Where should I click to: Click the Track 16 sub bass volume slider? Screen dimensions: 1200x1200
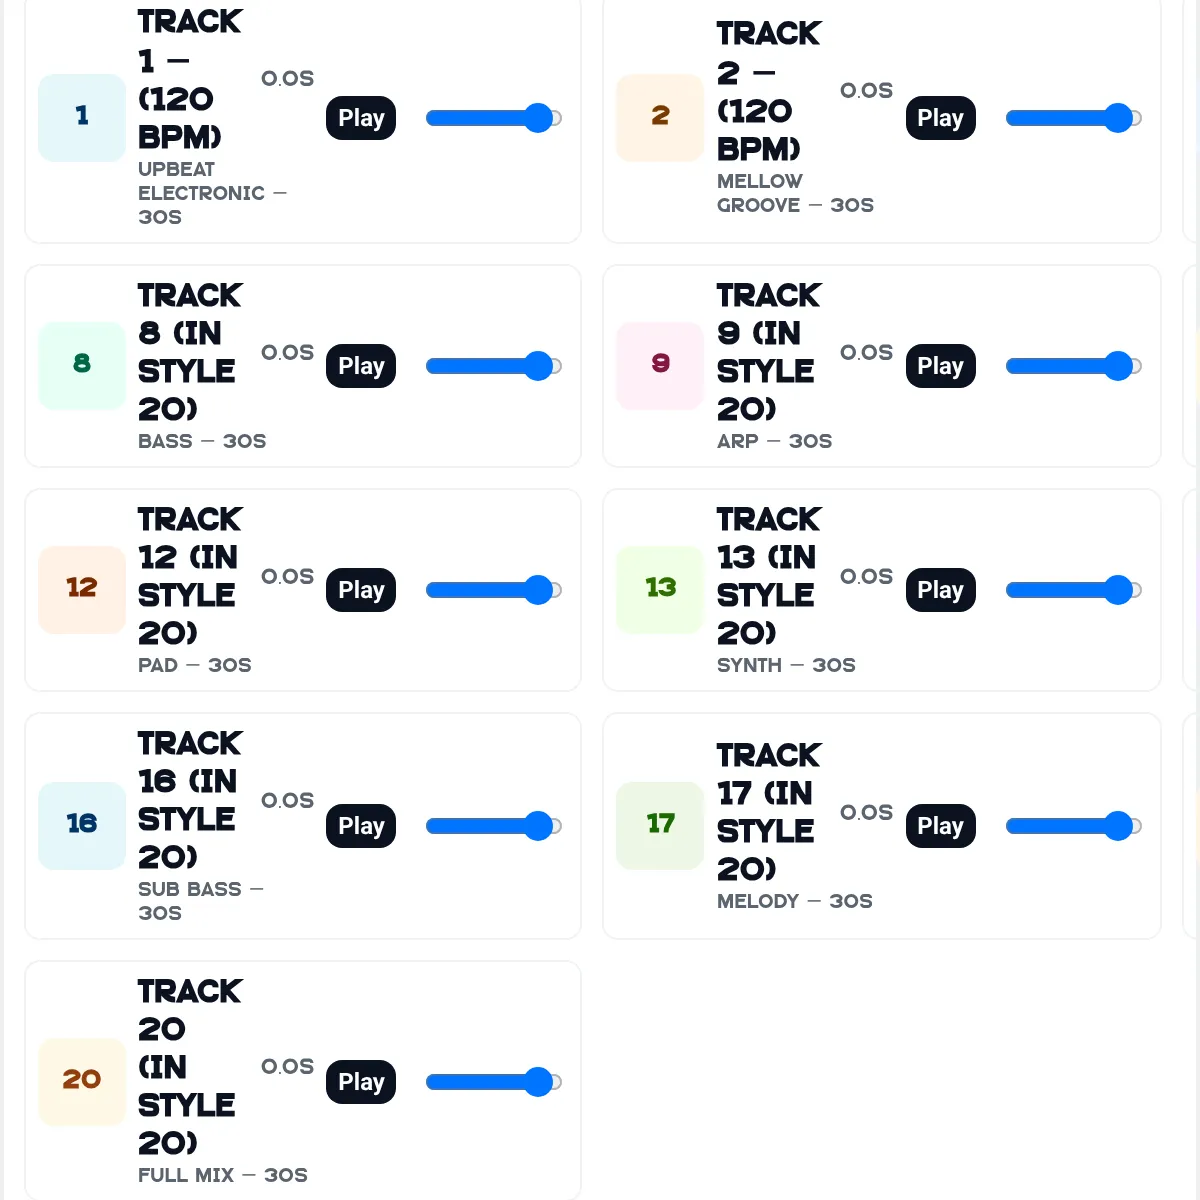pyautogui.click(x=494, y=826)
